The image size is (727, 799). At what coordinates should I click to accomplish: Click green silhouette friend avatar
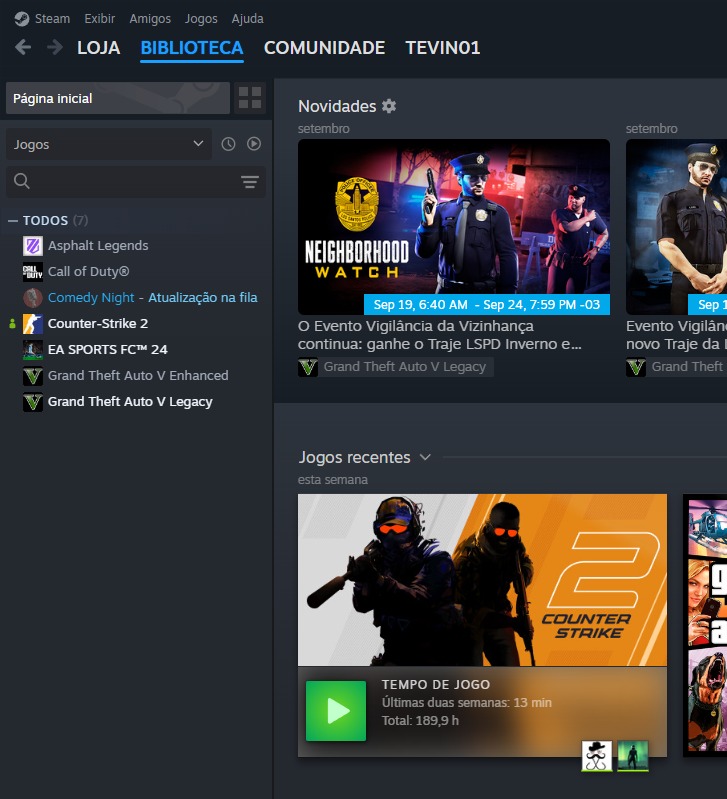[633, 756]
